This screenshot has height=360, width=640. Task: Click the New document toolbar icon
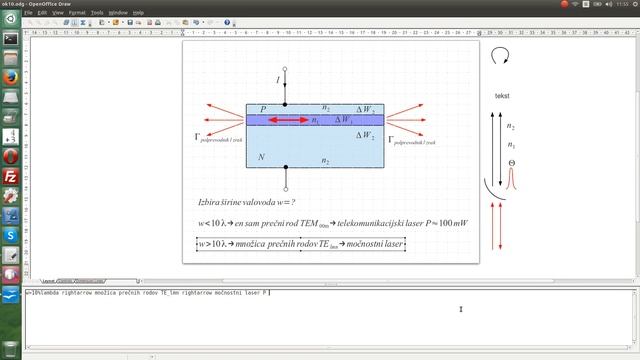pyautogui.click(x=102, y=22)
